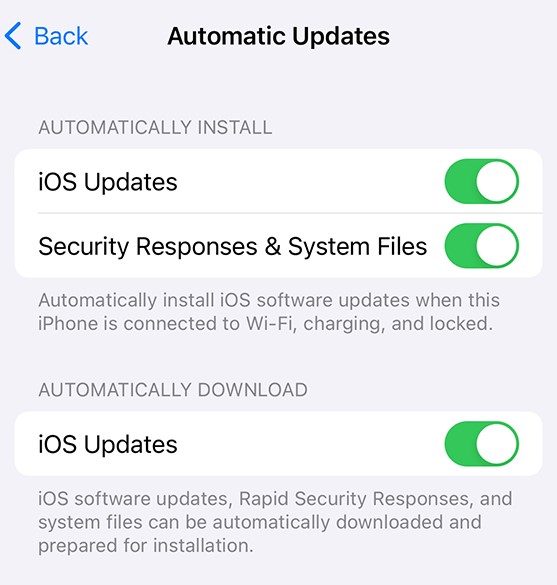The width and height of the screenshot is (557, 585).
Task: Tap the blue back chevron arrow
Action: click(x=13, y=36)
